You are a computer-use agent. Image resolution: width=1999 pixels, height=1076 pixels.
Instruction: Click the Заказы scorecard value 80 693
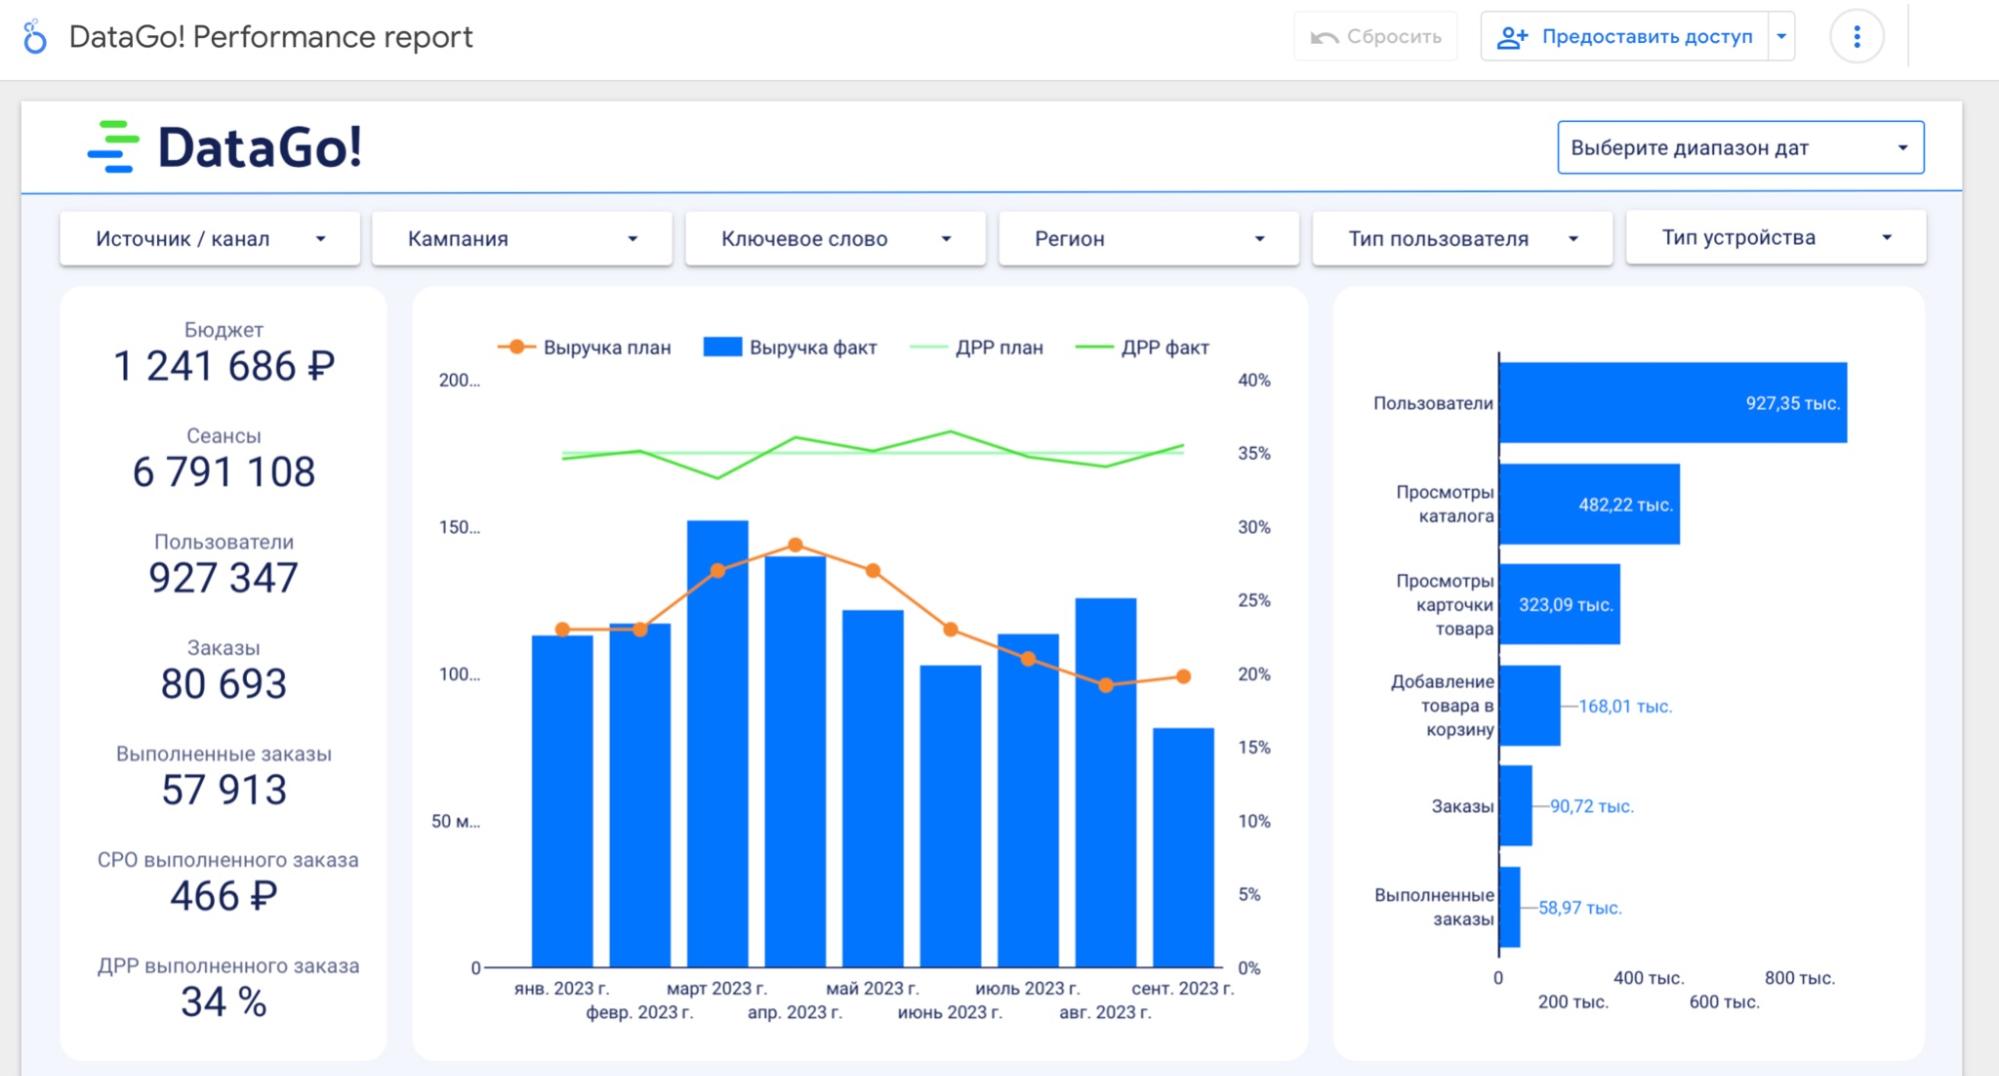pyautogui.click(x=224, y=684)
